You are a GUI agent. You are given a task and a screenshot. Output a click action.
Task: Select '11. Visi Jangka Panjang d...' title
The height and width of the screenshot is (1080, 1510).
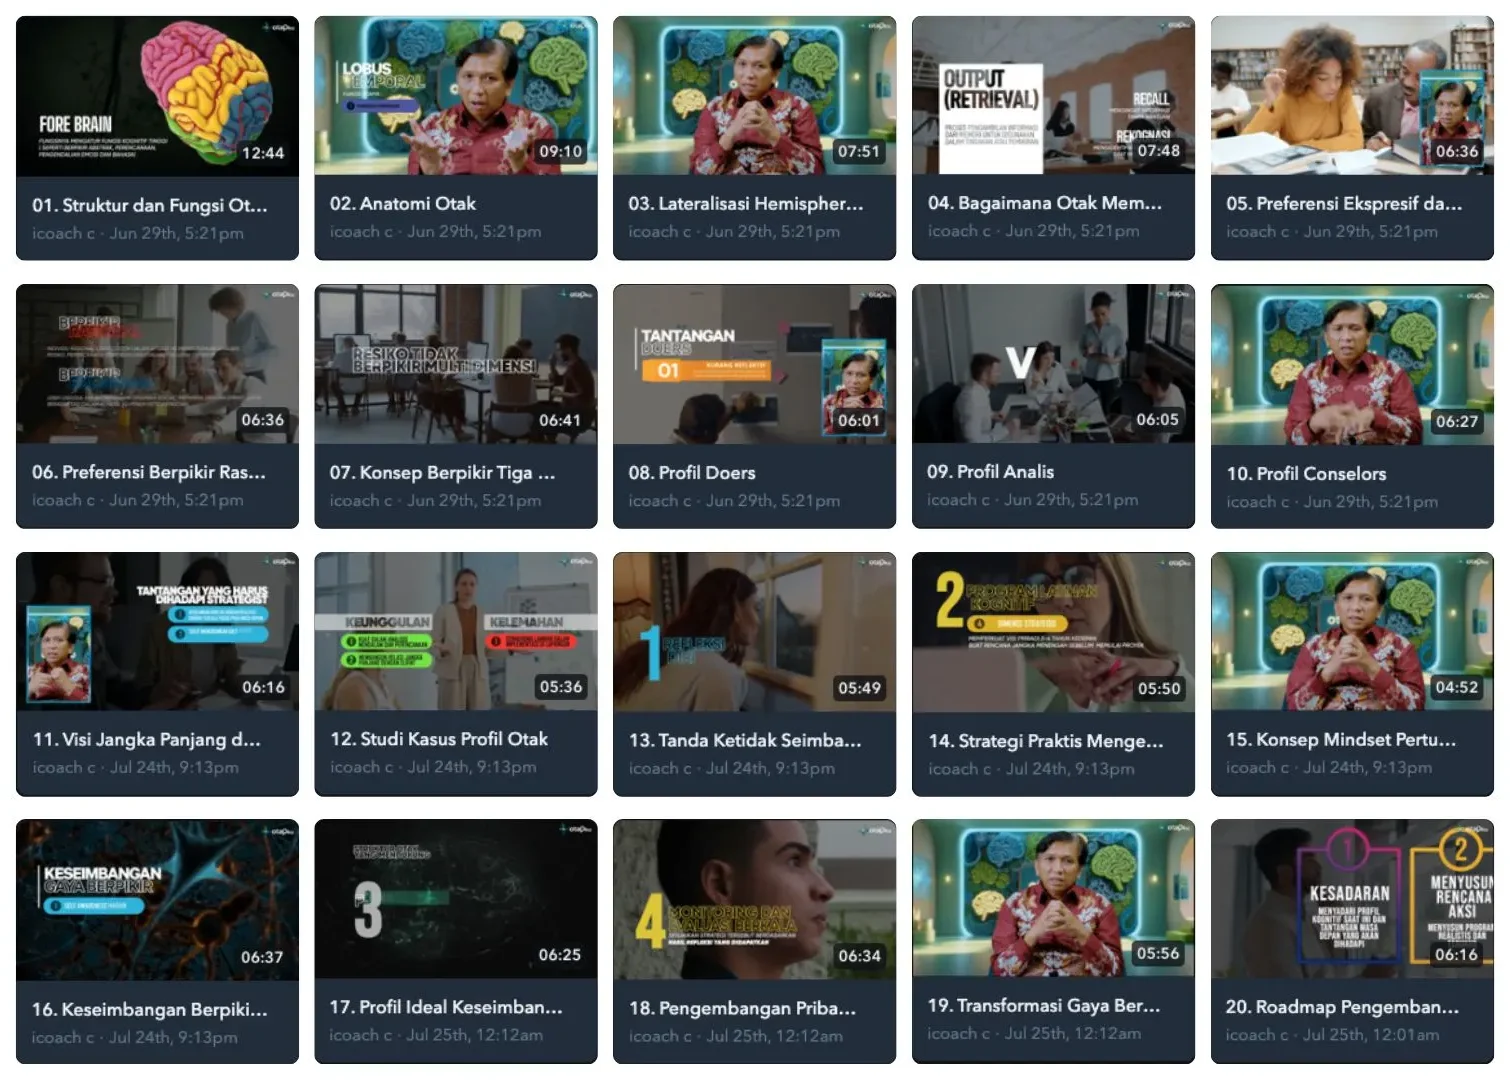pyautogui.click(x=146, y=740)
